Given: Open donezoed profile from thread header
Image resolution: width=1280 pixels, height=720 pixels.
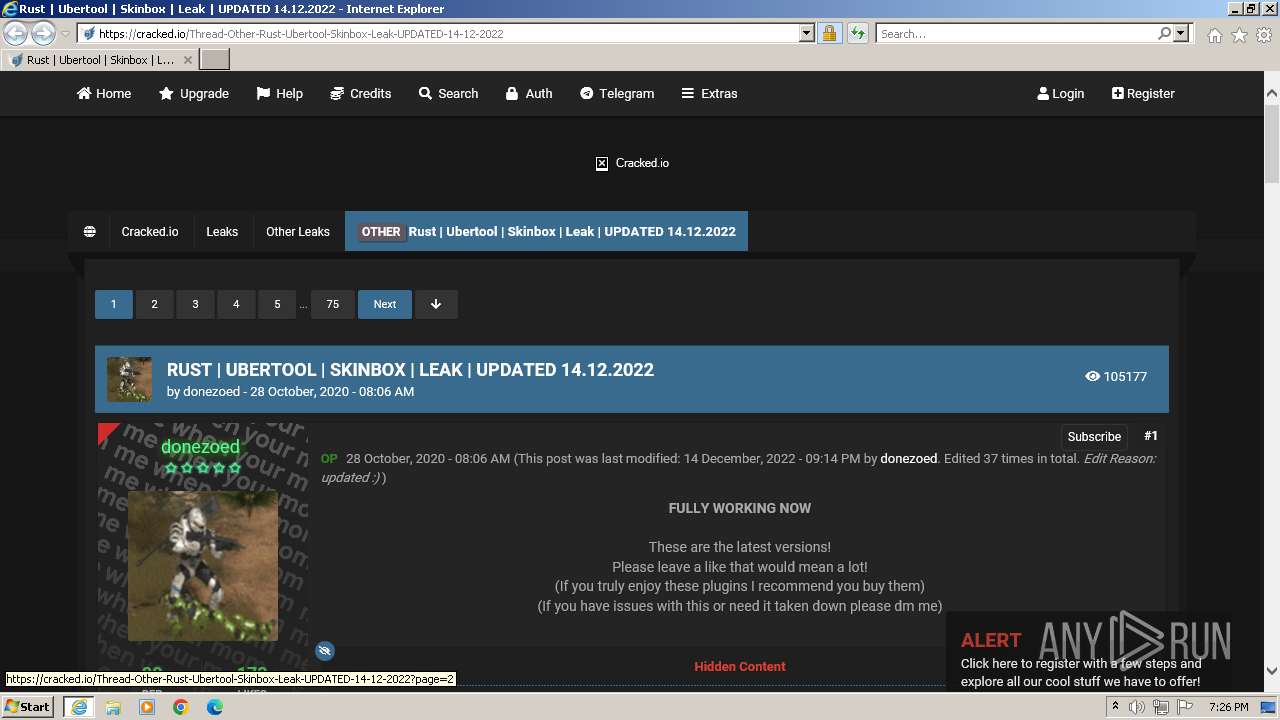Looking at the screenshot, I should [211, 391].
